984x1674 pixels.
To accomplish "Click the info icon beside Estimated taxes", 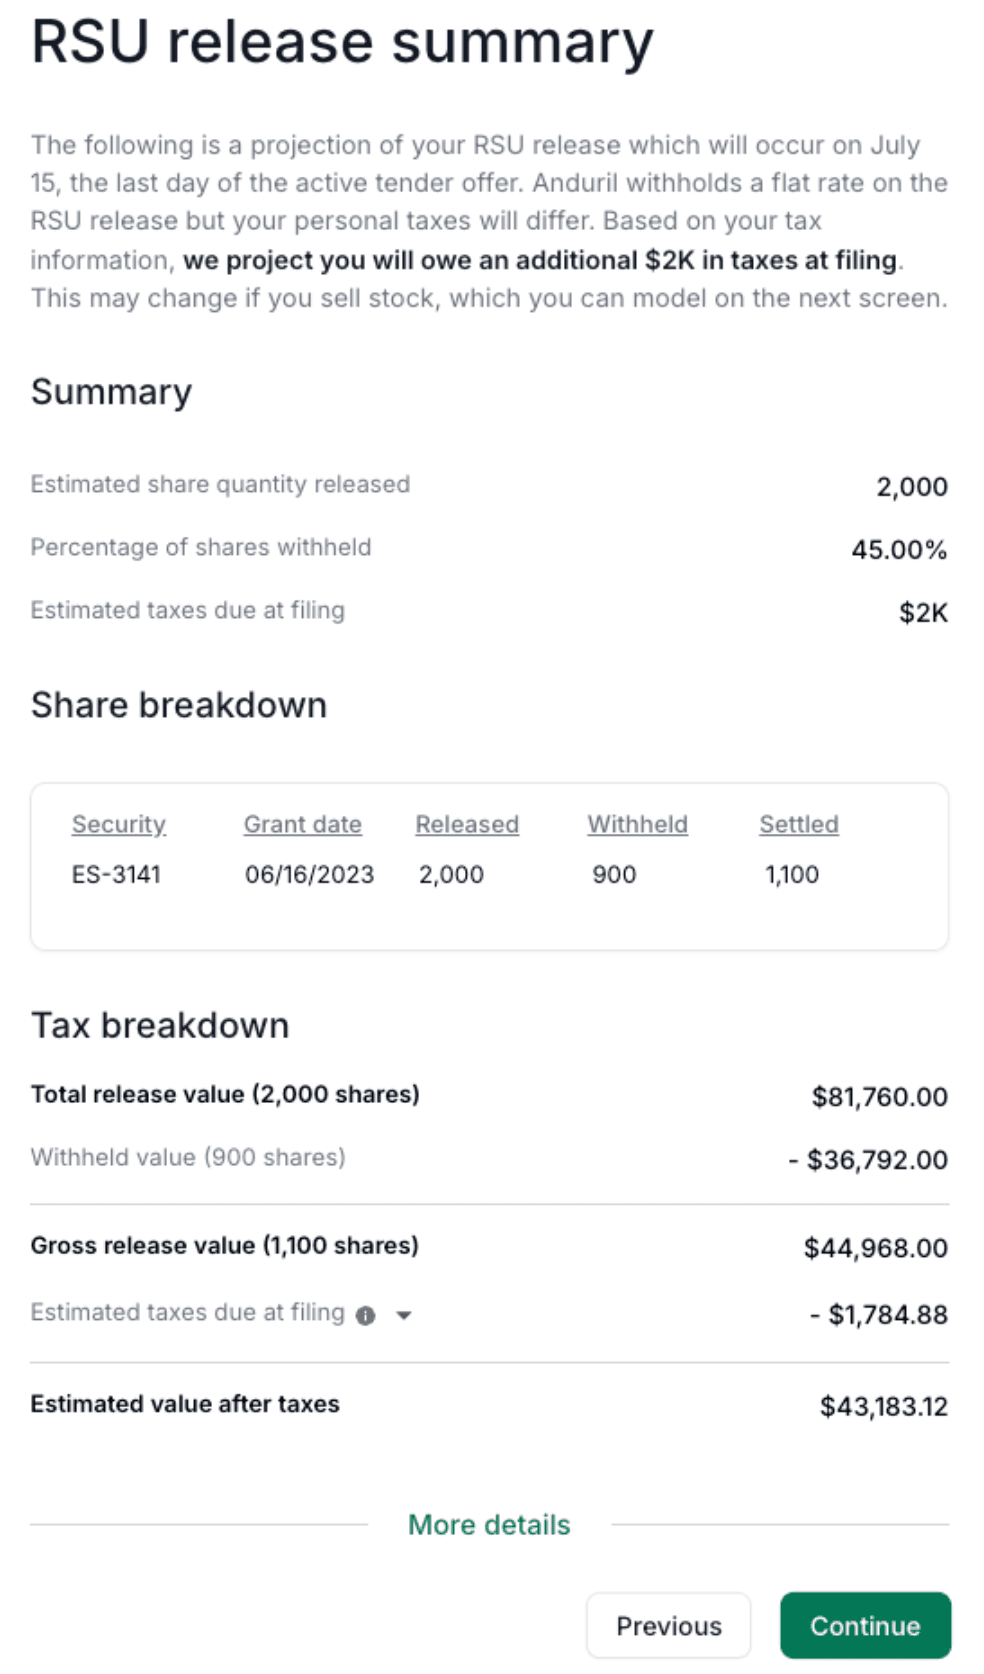I will tap(366, 1316).
